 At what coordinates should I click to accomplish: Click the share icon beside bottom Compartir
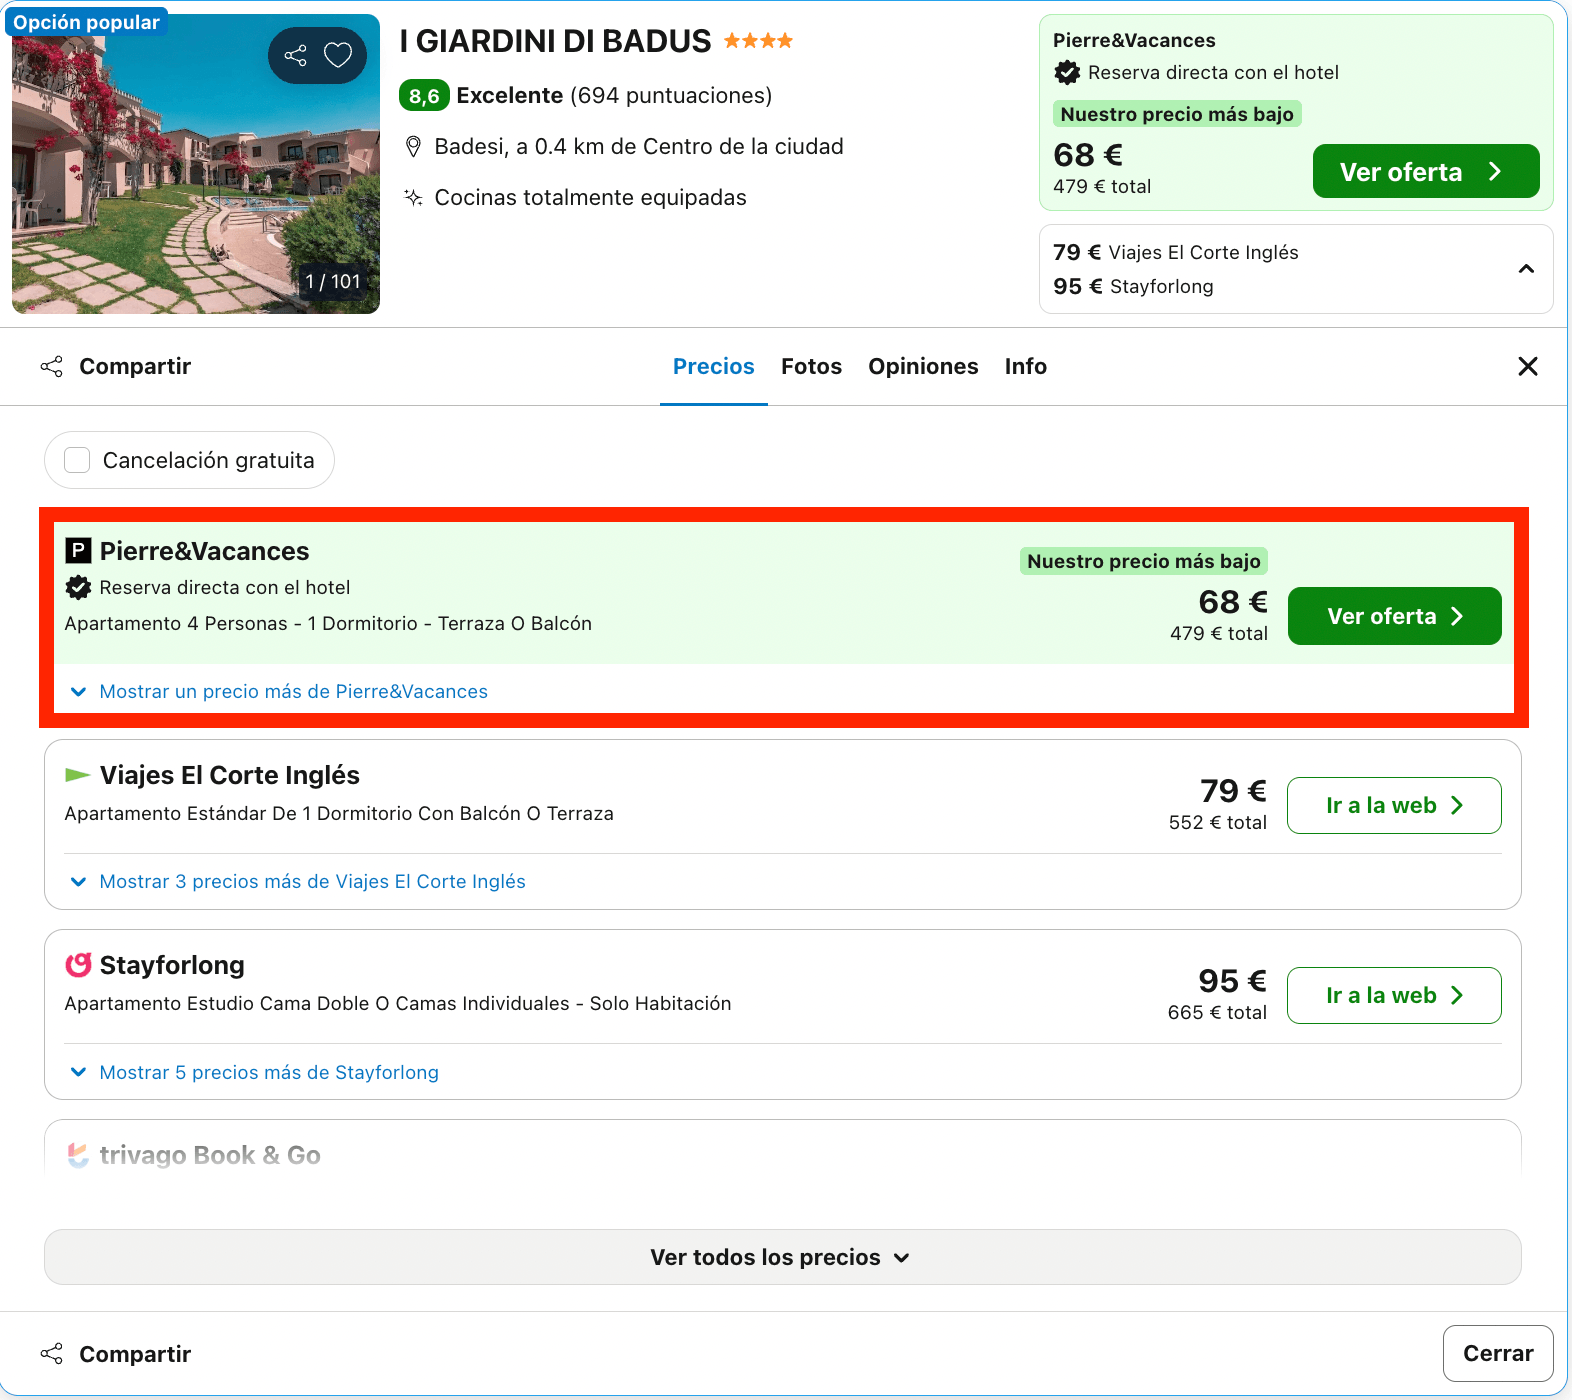tap(52, 1354)
